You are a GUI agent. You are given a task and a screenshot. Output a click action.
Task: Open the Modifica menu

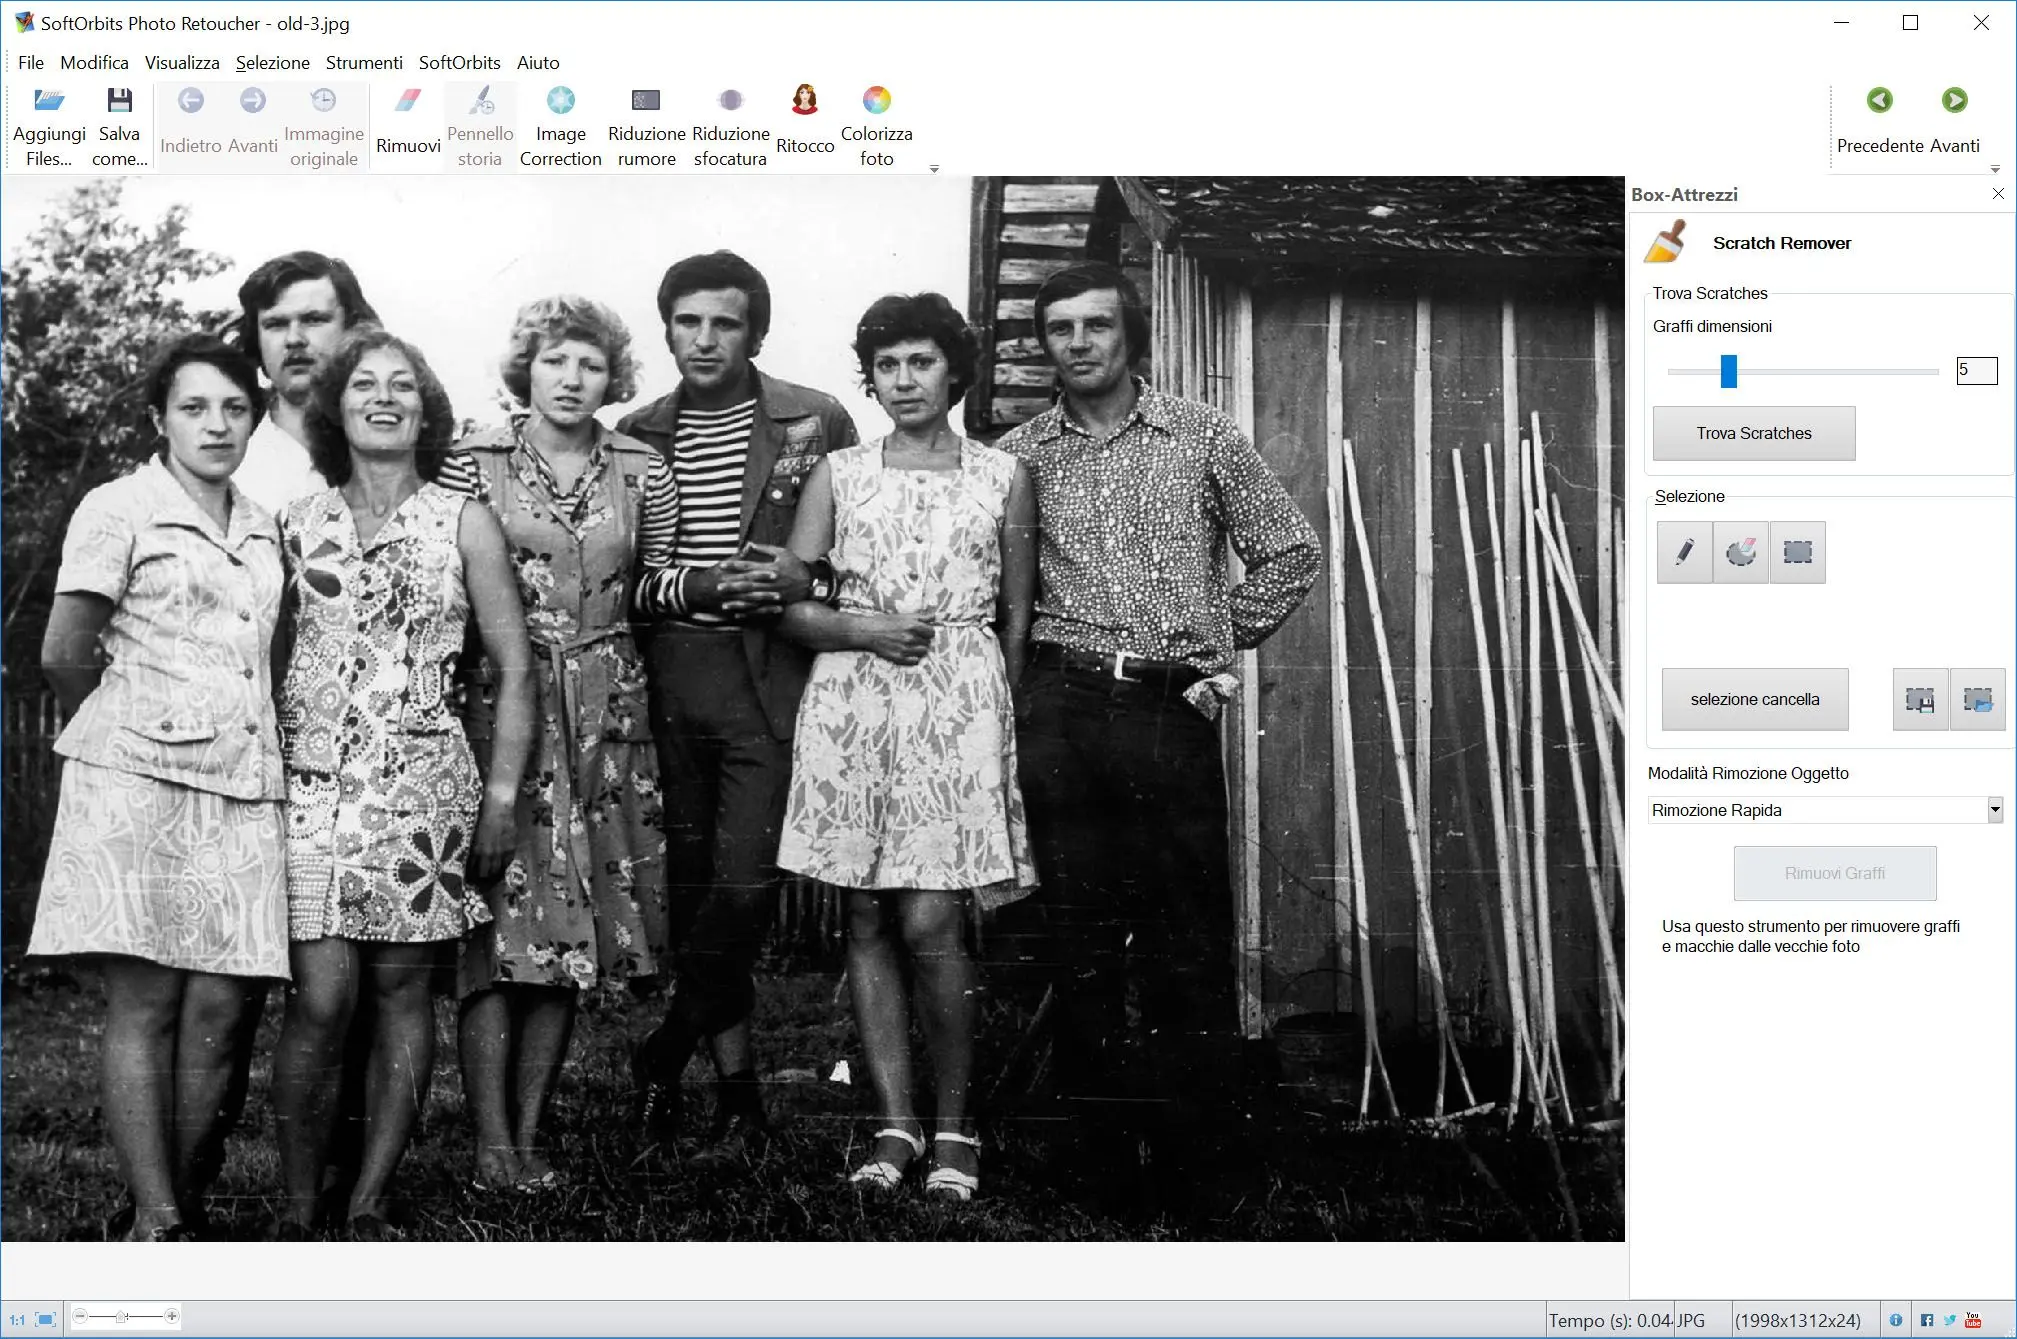point(94,61)
